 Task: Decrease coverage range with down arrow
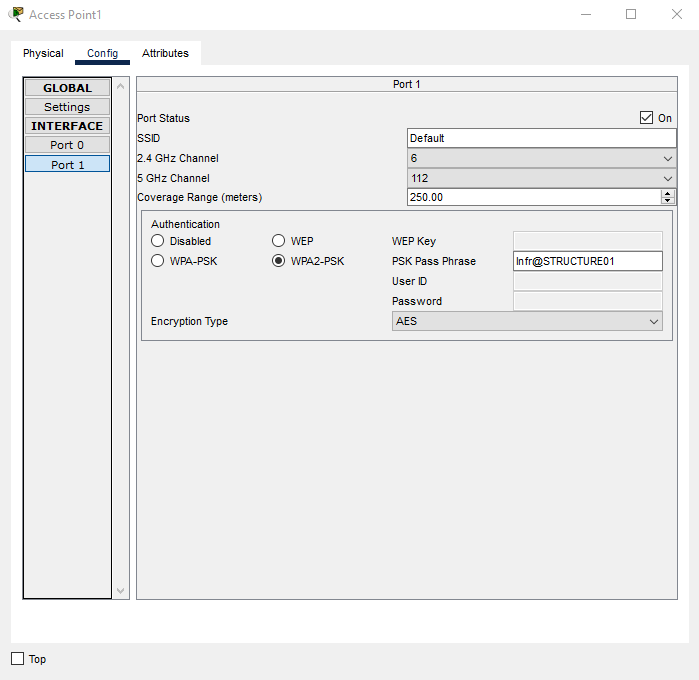click(667, 201)
